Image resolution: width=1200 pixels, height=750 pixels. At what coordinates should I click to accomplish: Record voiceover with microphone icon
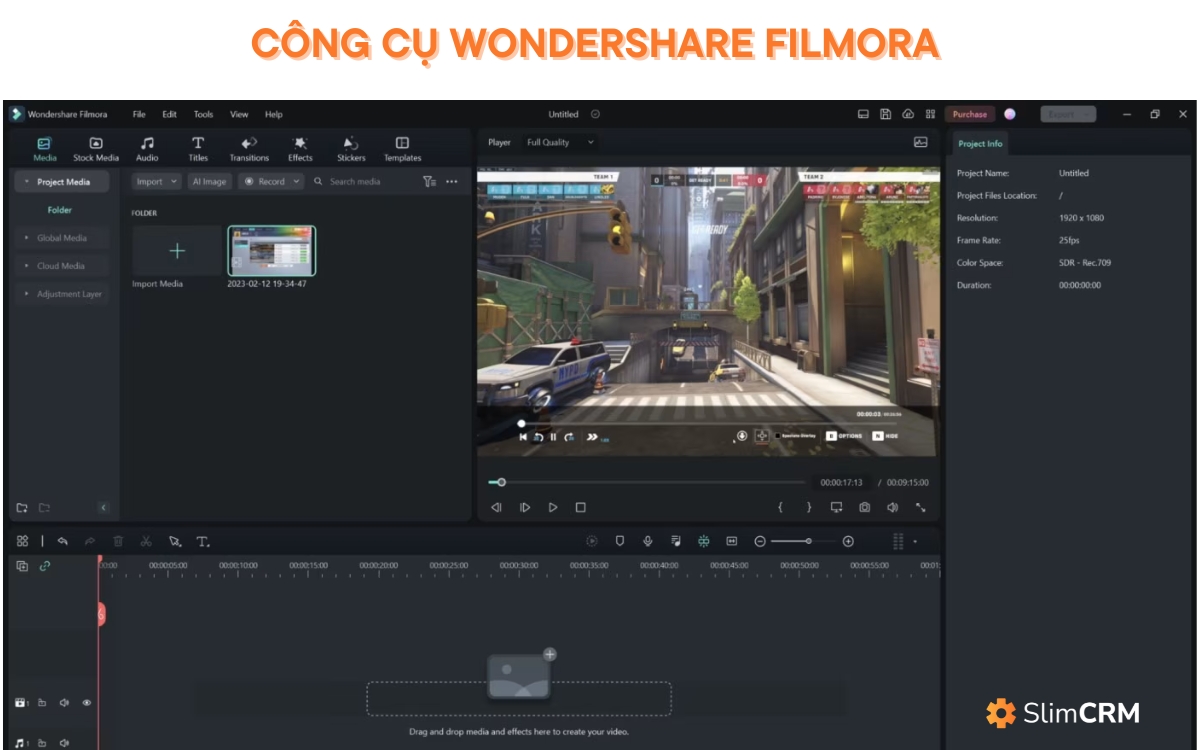click(648, 541)
